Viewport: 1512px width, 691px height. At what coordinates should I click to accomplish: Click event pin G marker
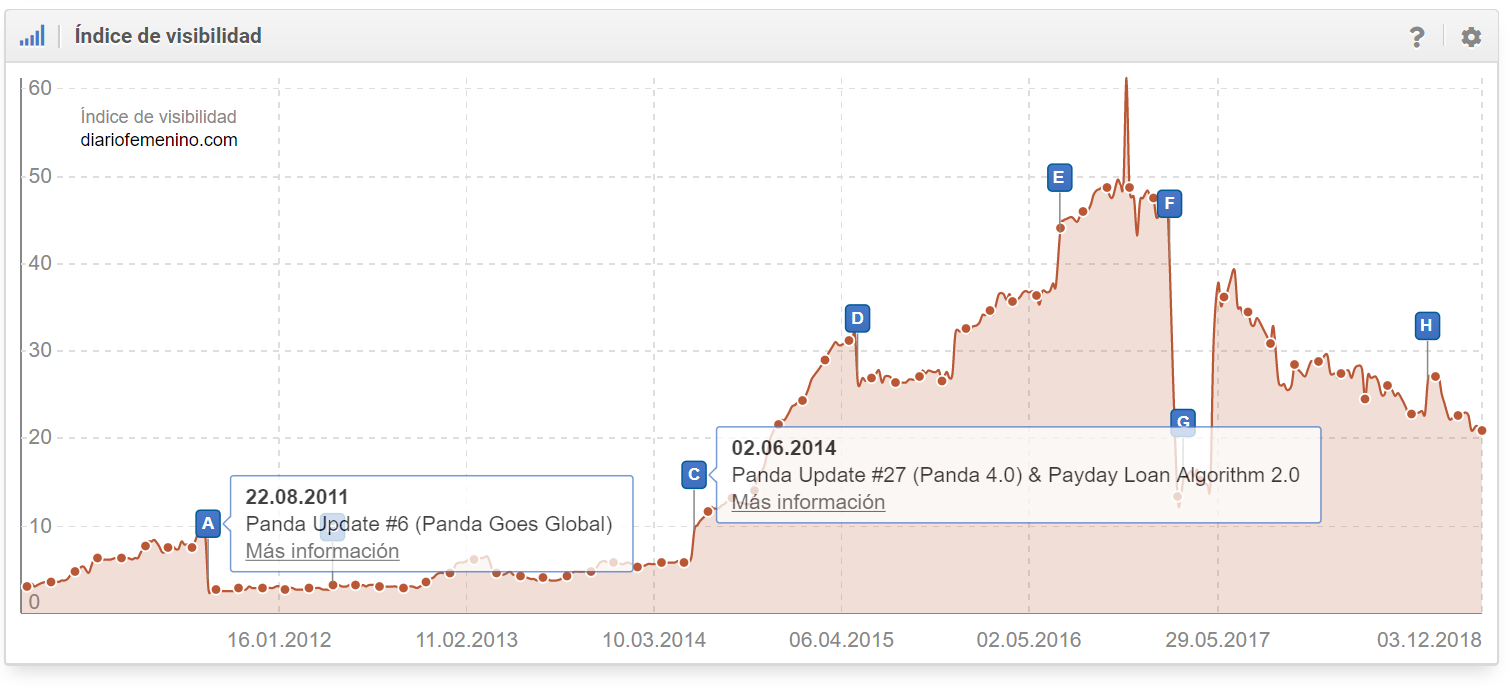pyautogui.click(x=1182, y=423)
